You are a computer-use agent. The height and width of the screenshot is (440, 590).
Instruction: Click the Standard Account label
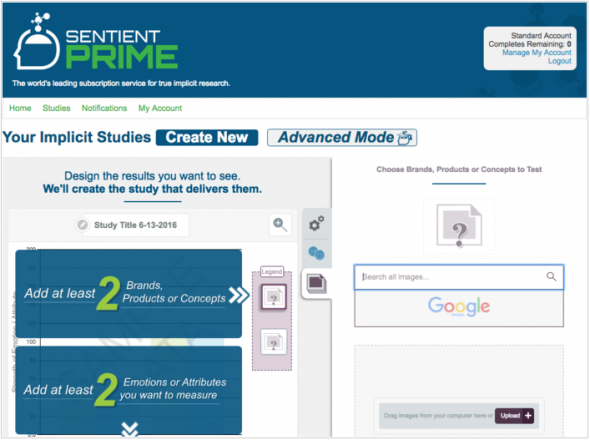tap(541, 35)
